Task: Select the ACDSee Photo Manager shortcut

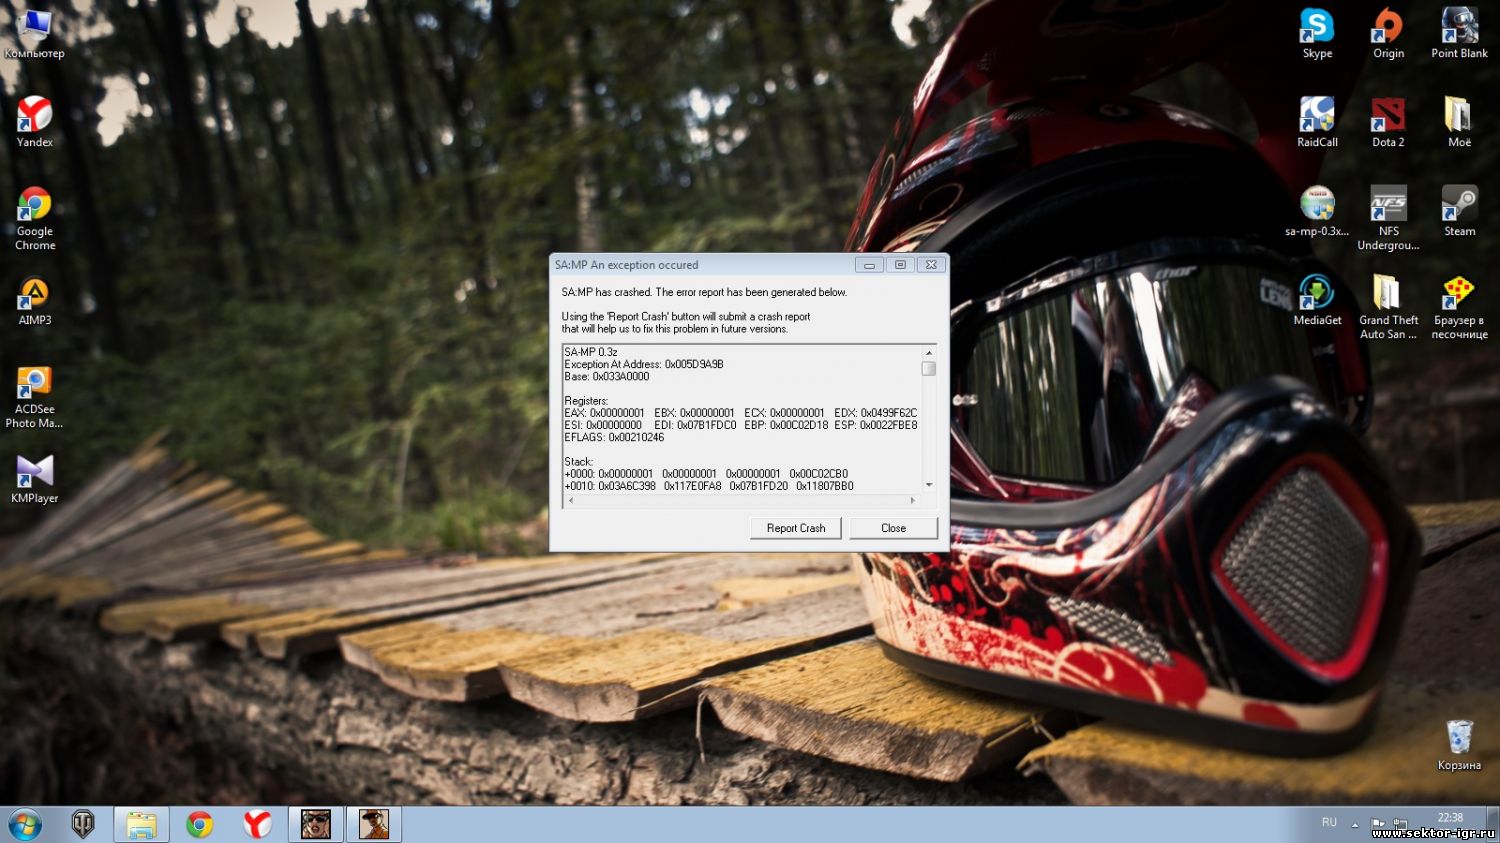Action: [35, 397]
